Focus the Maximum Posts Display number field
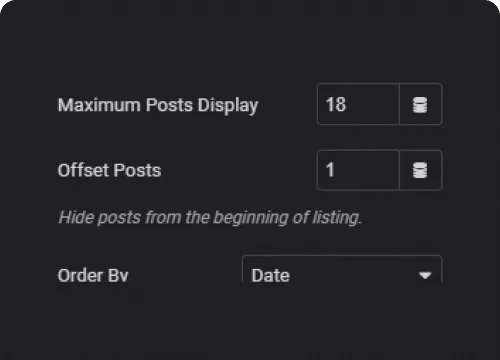 [358, 104]
